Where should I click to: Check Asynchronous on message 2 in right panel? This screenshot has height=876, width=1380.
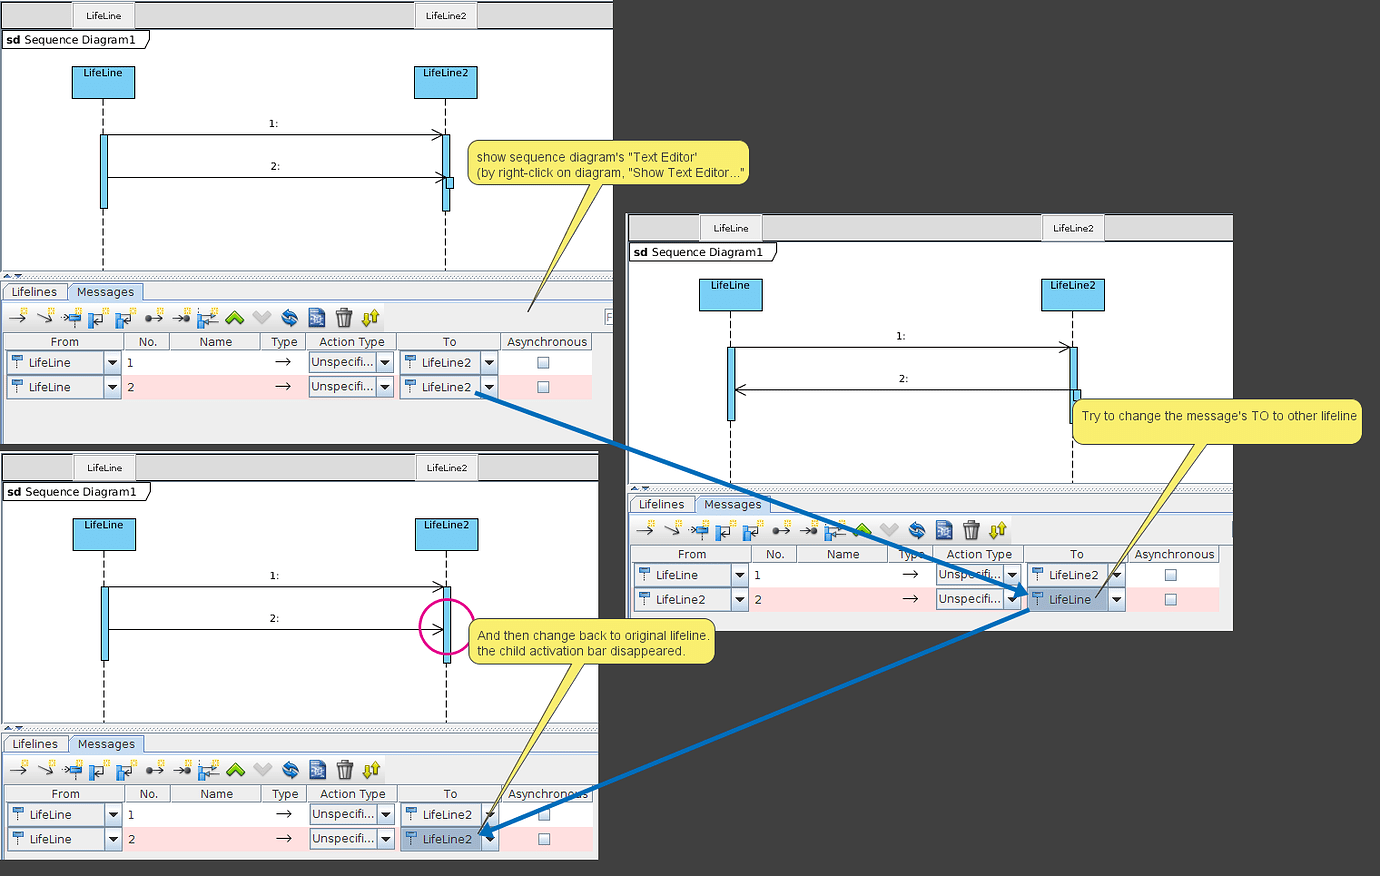point(1172,598)
